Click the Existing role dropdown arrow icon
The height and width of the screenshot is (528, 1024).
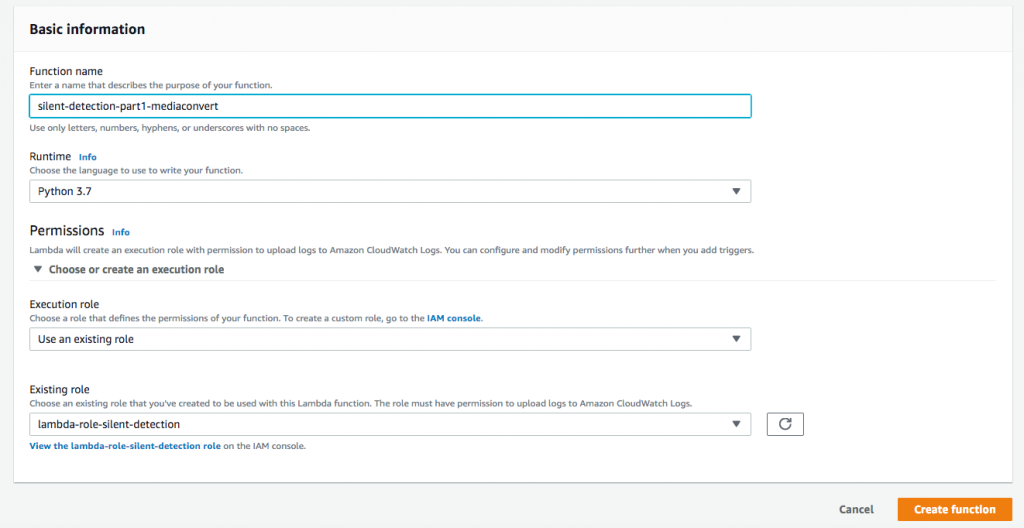point(736,424)
